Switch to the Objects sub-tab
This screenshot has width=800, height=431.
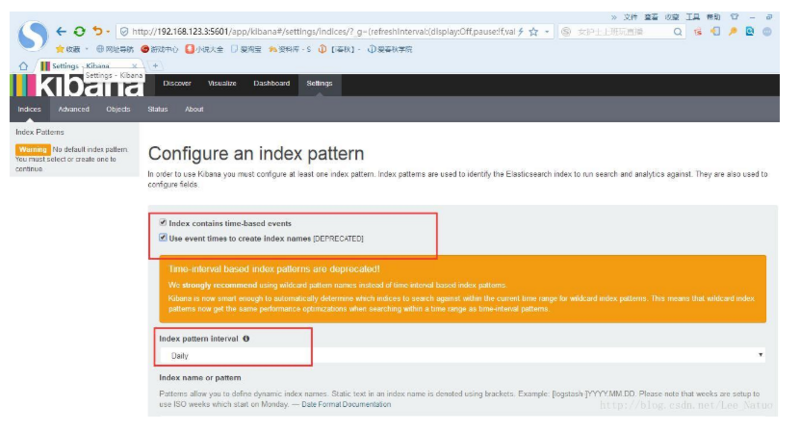click(x=118, y=109)
